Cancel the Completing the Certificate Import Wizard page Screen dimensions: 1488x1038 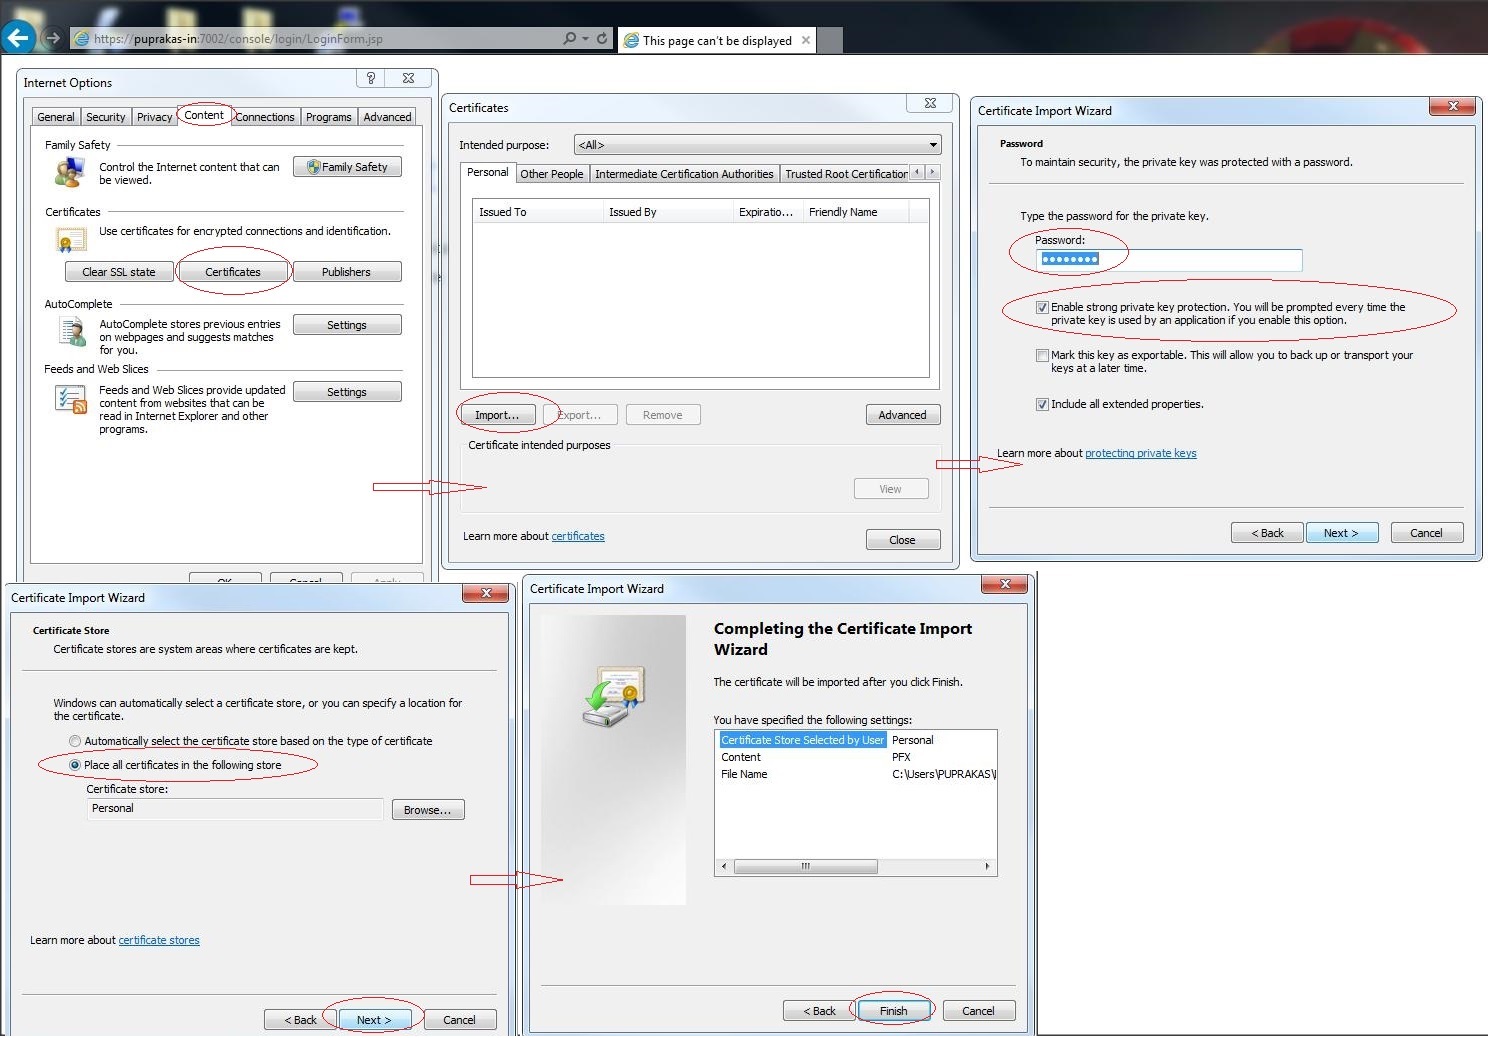click(x=979, y=1011)
